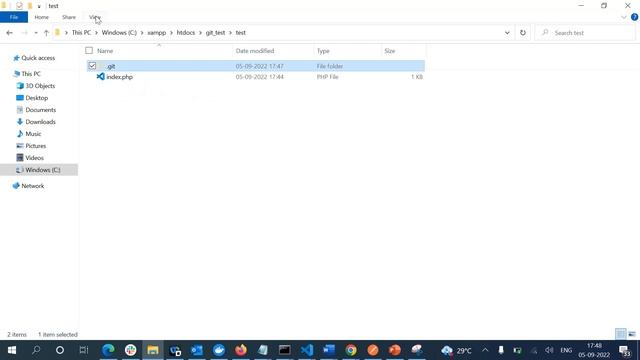The height and width of the screenshot is (360, 640).
Task: Open the Command Prompt taskbar icon
Action: [285, 350]
